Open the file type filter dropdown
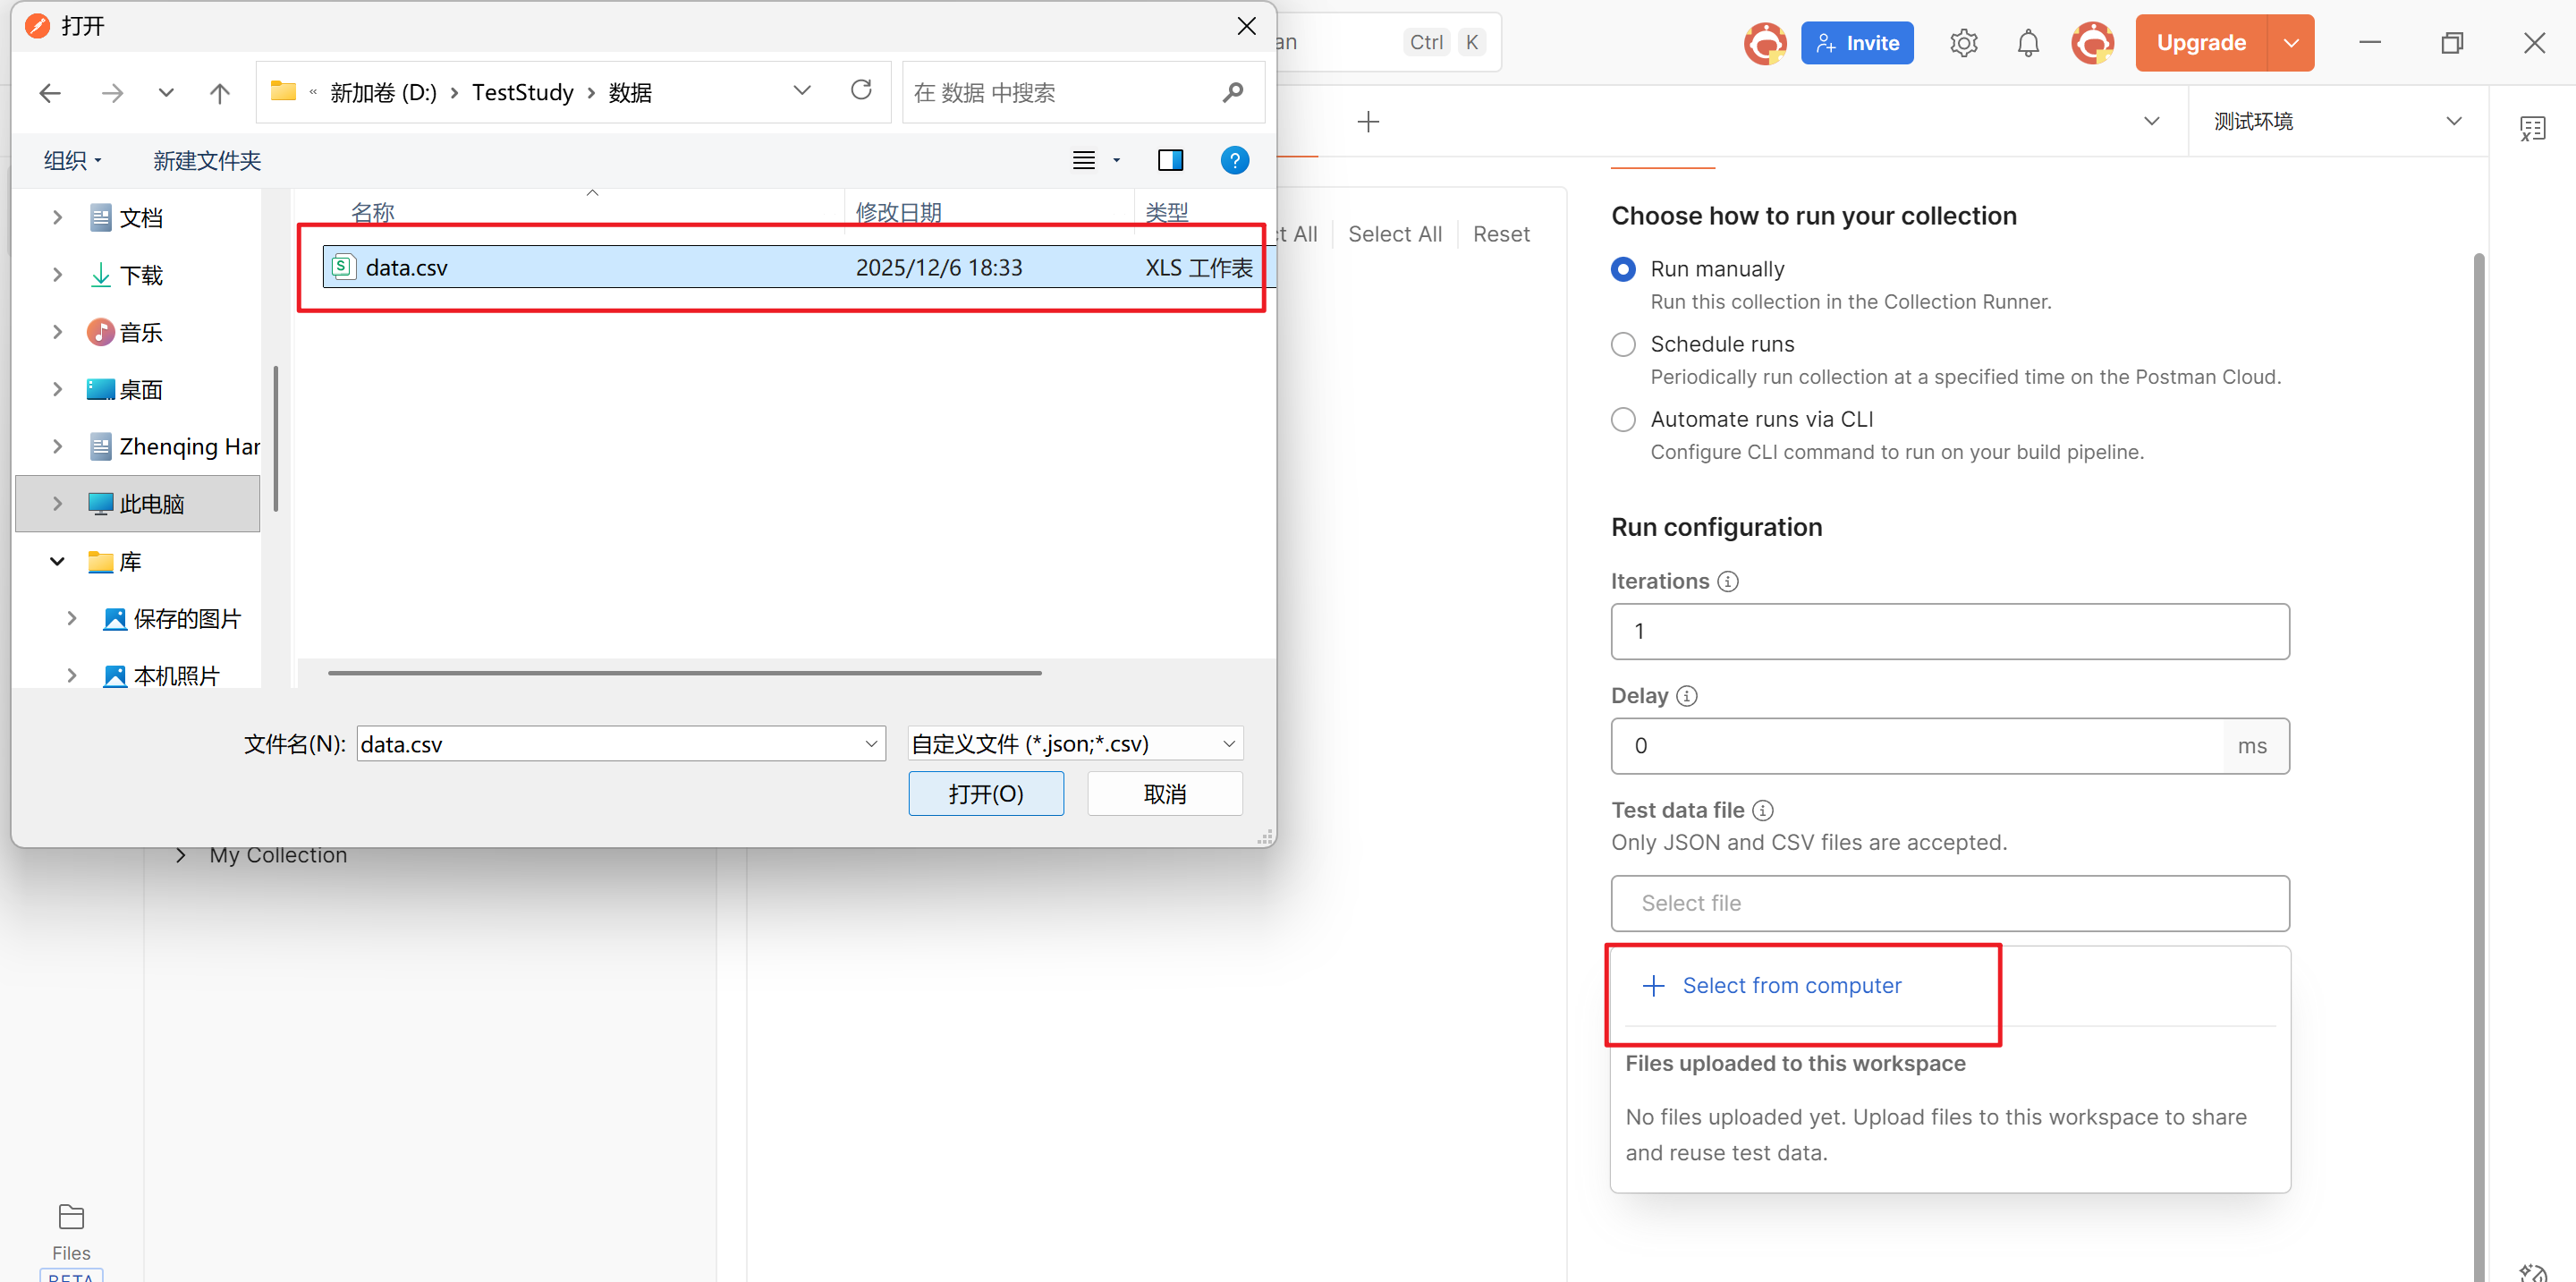 (x=1075, y=743)
